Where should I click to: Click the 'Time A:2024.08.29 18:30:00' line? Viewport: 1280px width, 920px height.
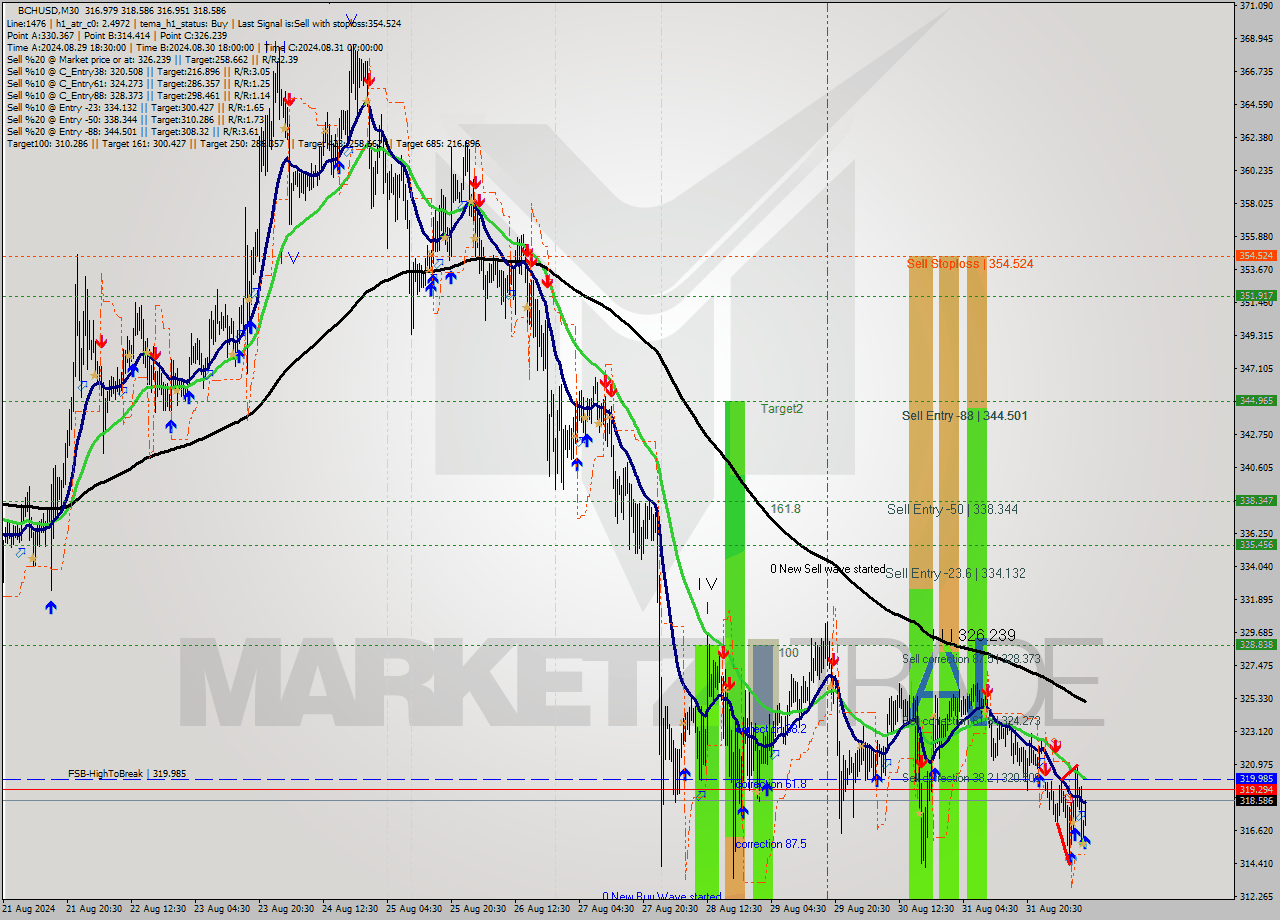pyautogui.click(x=195, y=47)
